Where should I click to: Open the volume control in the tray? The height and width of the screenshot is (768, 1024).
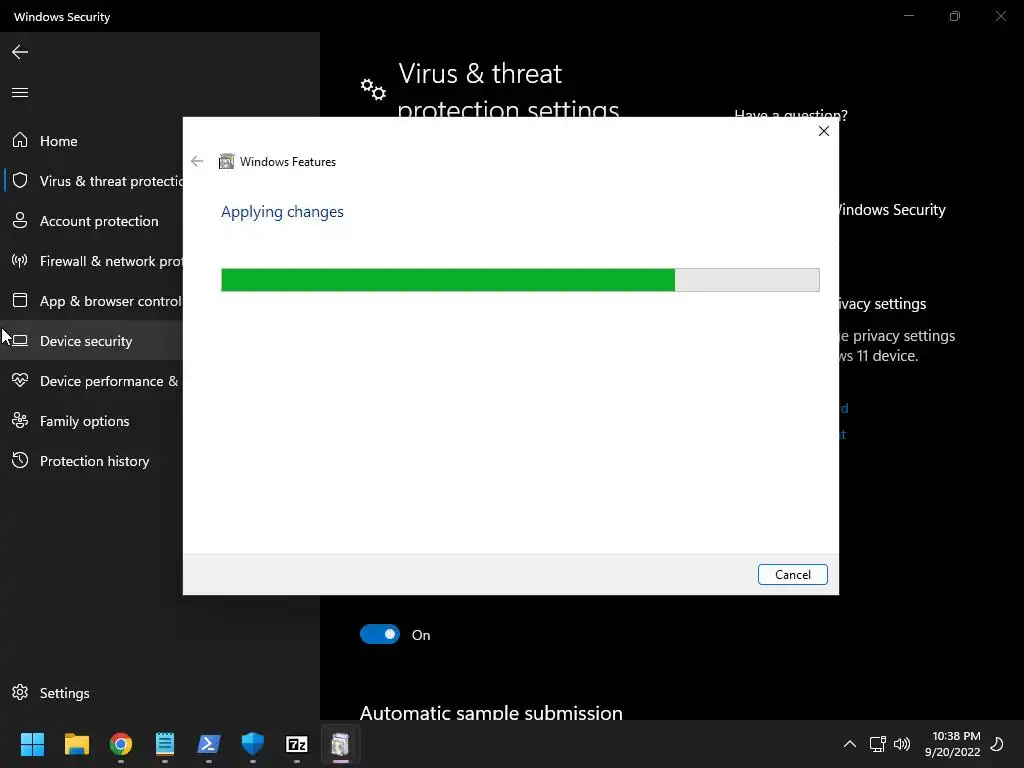point(902,744)
